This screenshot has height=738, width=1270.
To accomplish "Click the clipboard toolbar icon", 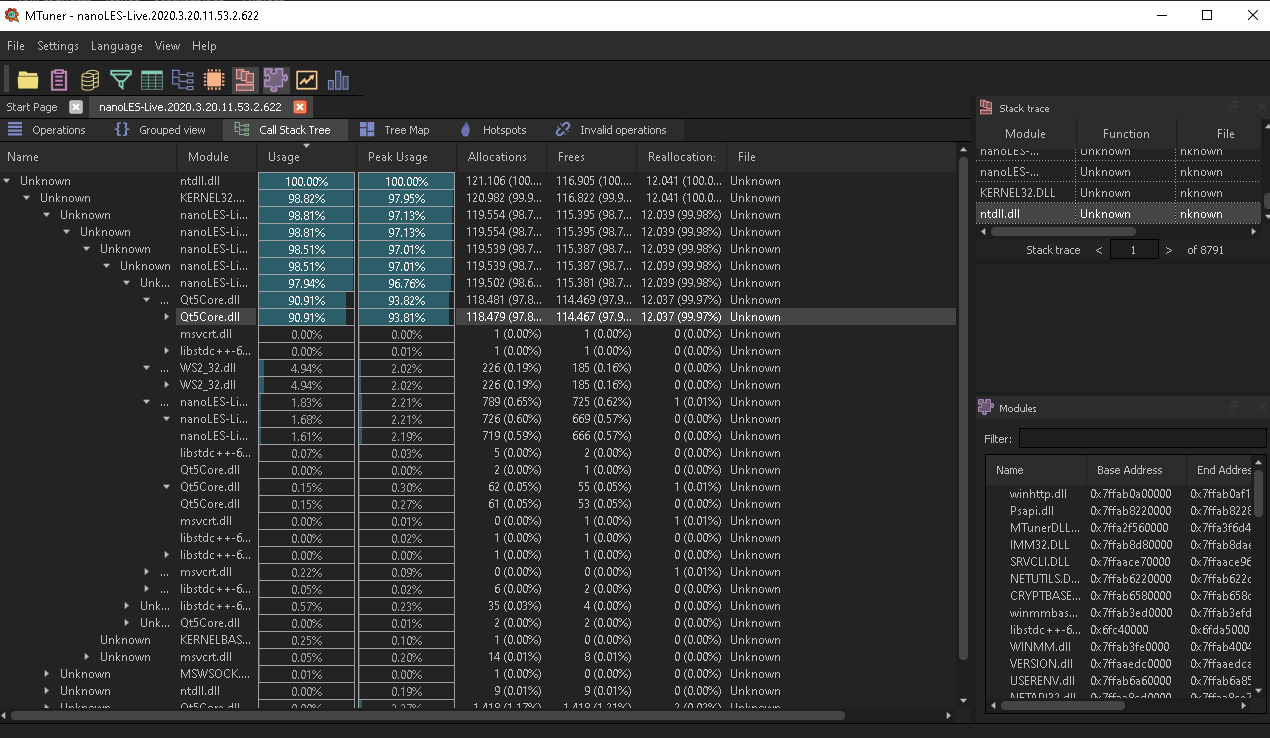I will (x=58, y=79).
